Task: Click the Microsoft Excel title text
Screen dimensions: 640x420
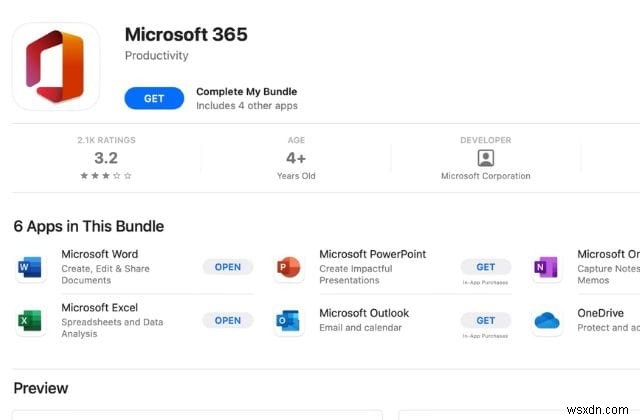Action: pyautogui.click(x=100, y=307)
